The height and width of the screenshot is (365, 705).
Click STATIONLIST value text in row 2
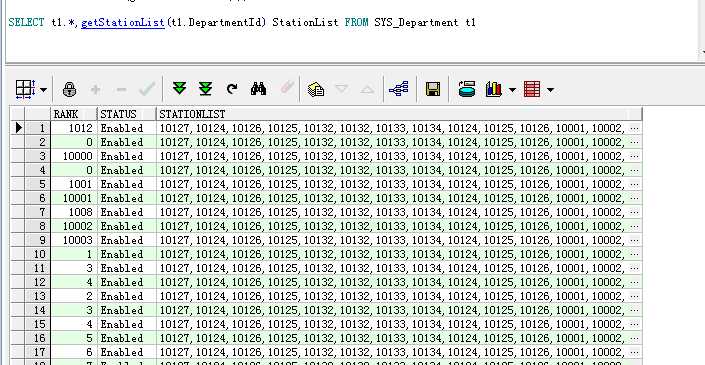click(x=392, y=142)
